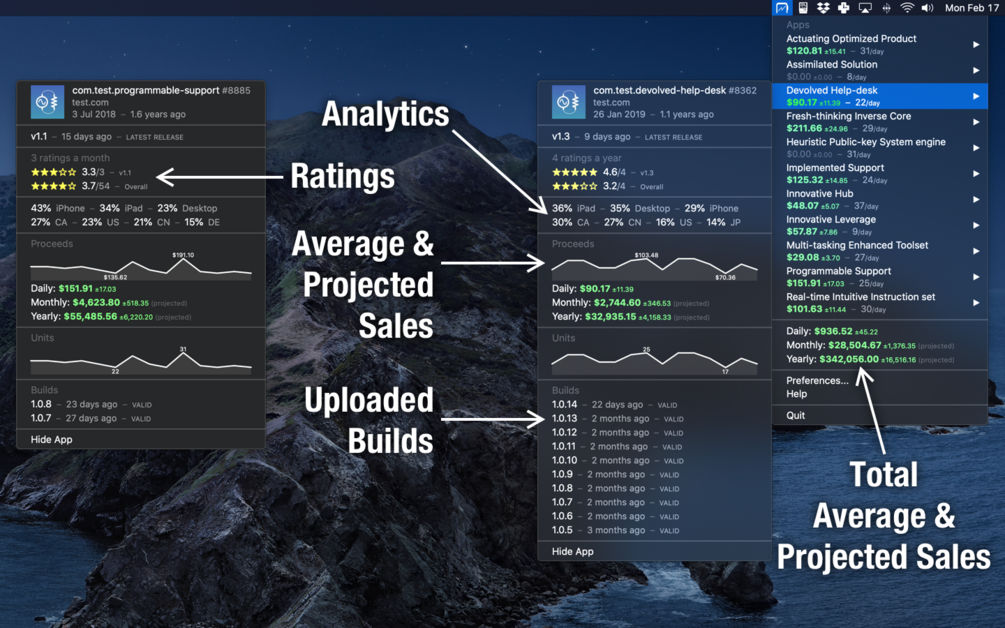
Task: Click the volume speaker icon
Action: [x=927, y=8]
